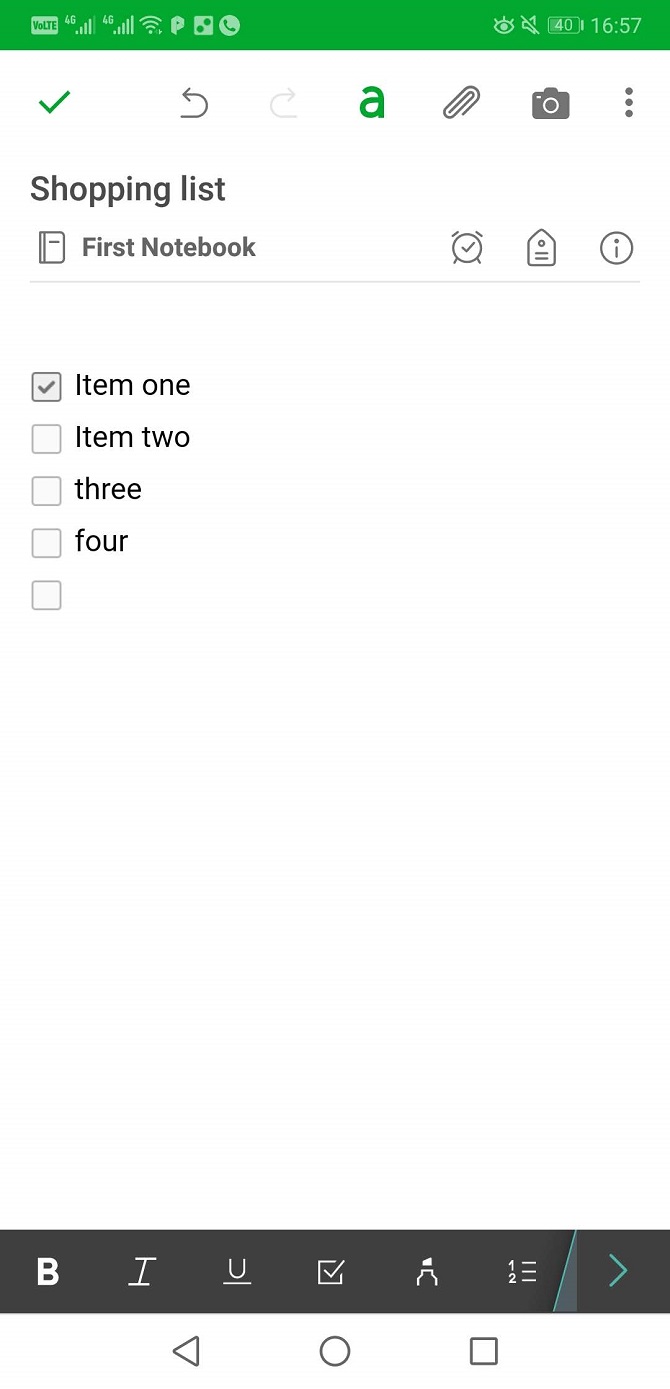Insert a checkbox from the formatting toolbar
670x1389 pixels.
(331, 1272)
